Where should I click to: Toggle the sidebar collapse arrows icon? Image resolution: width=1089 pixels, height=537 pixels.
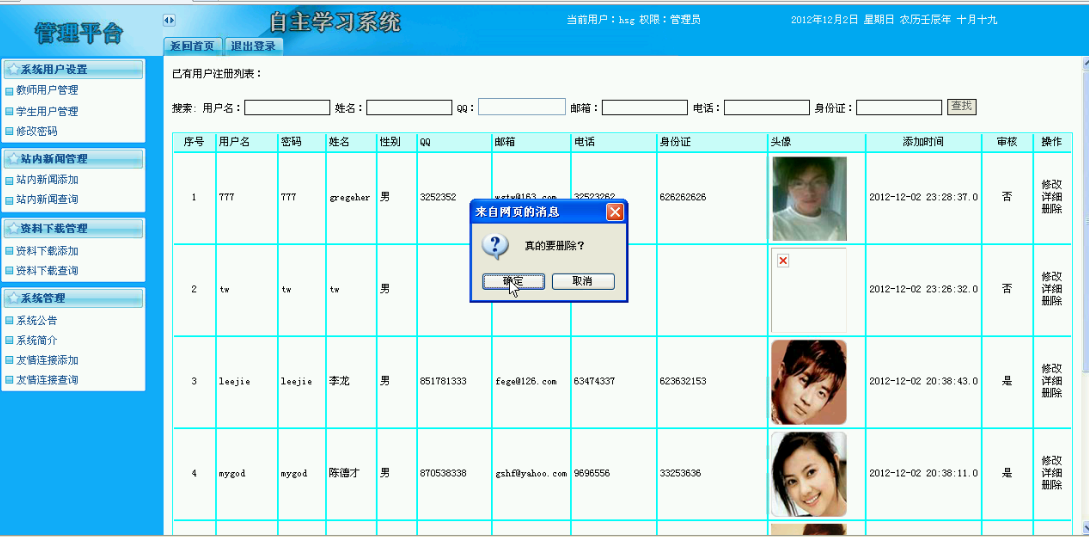(169, 19)
